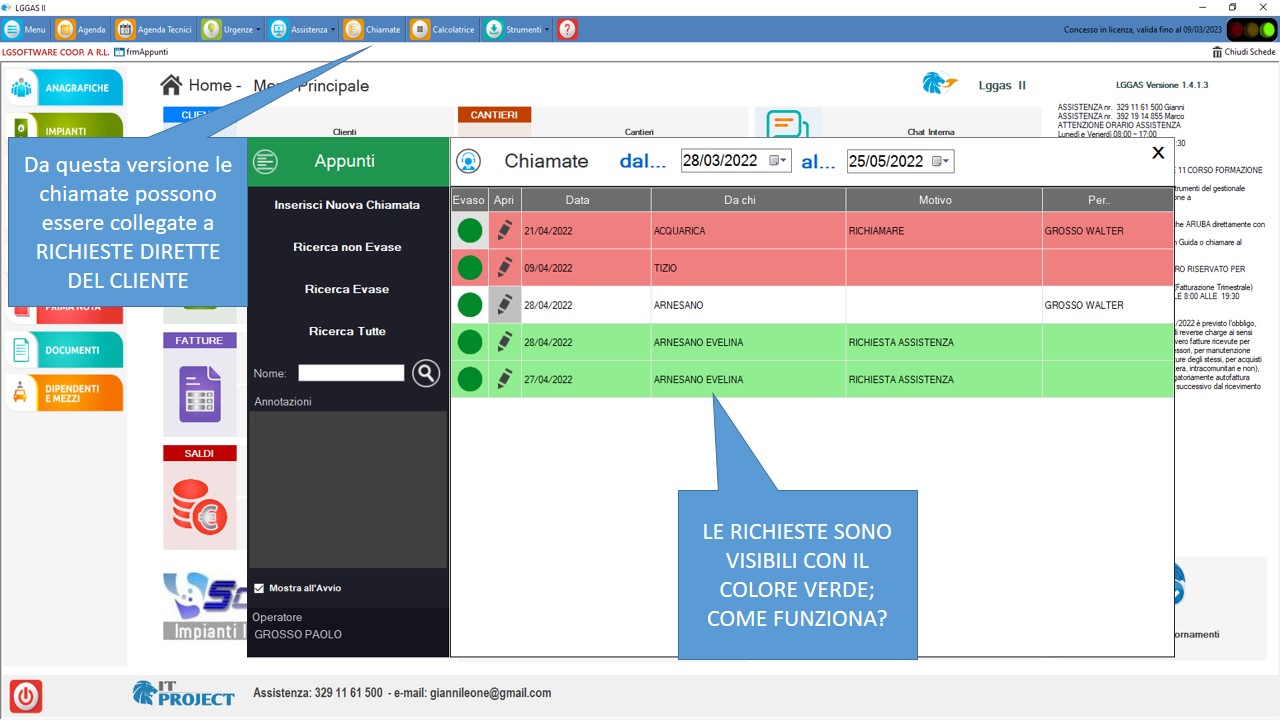
Task: Click the Home house icon
Action: coord(172,86)
